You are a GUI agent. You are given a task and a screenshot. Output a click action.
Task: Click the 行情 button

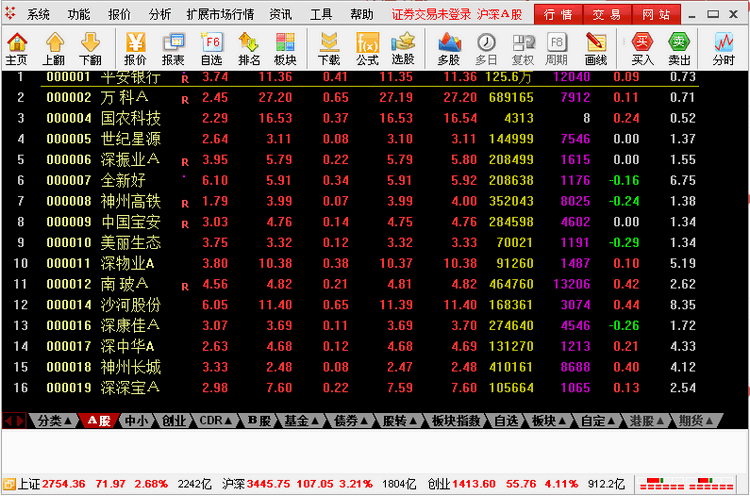[558, 14]
